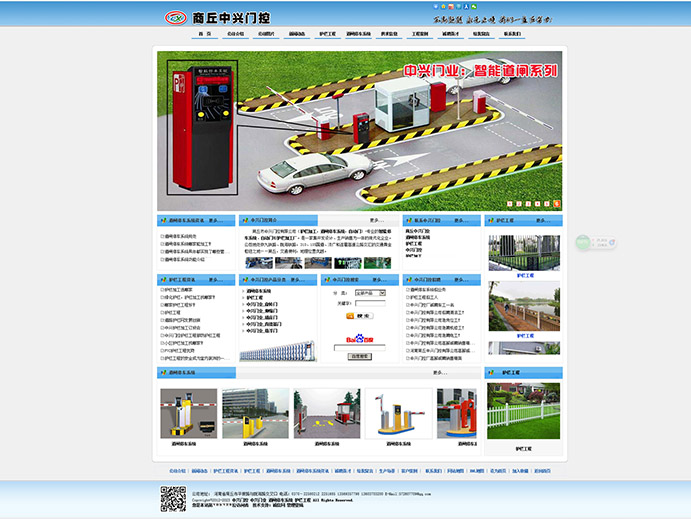Click 更多 in the 道闸停车系统百科 section header

215,220
